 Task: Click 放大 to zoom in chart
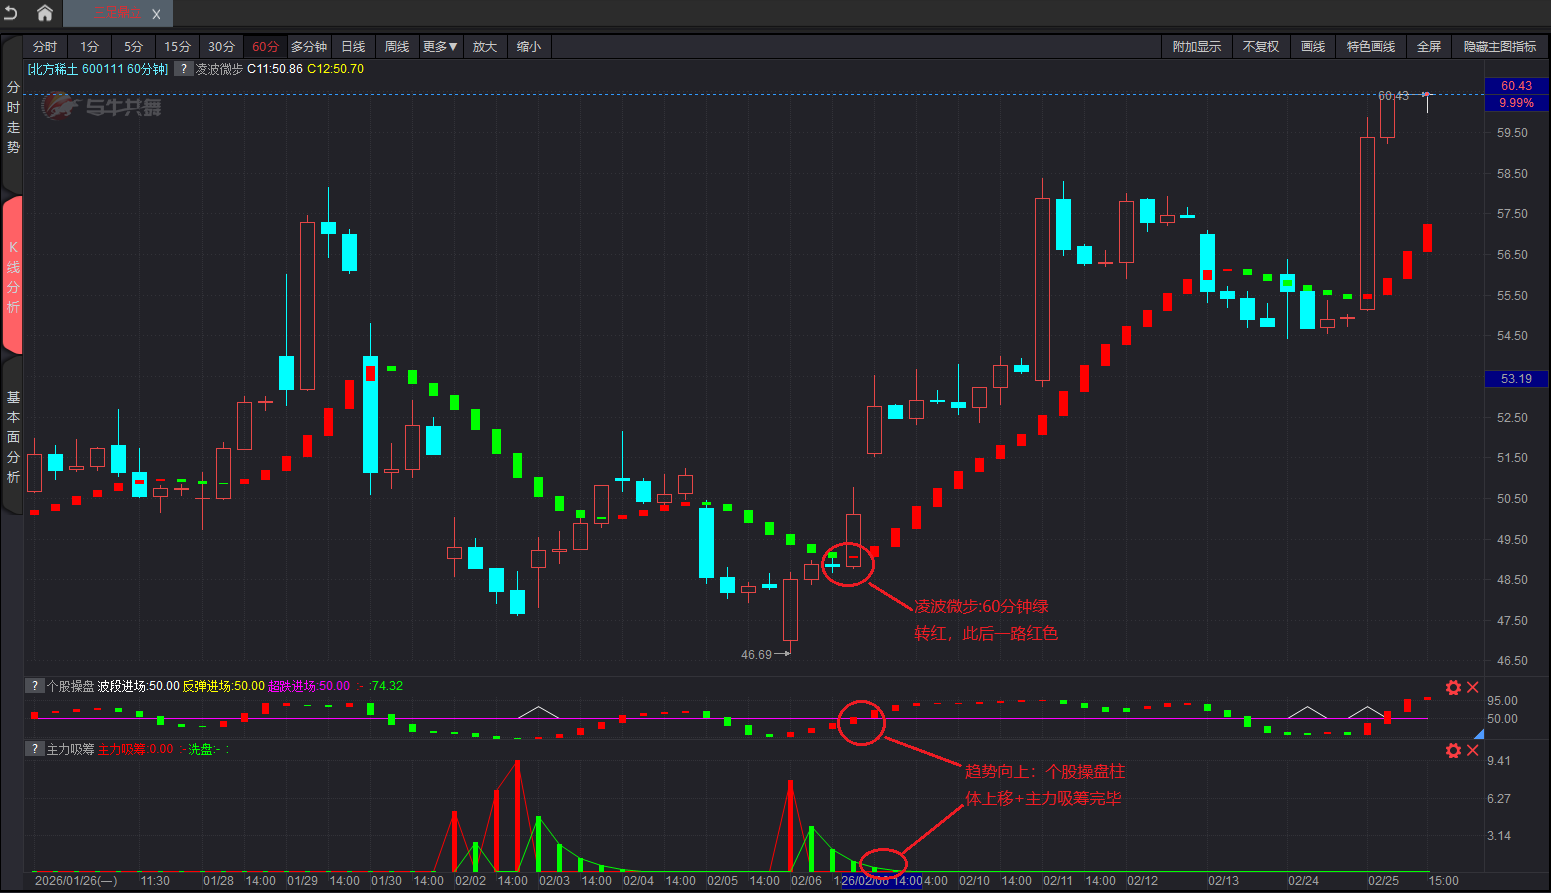coord(485,47)
